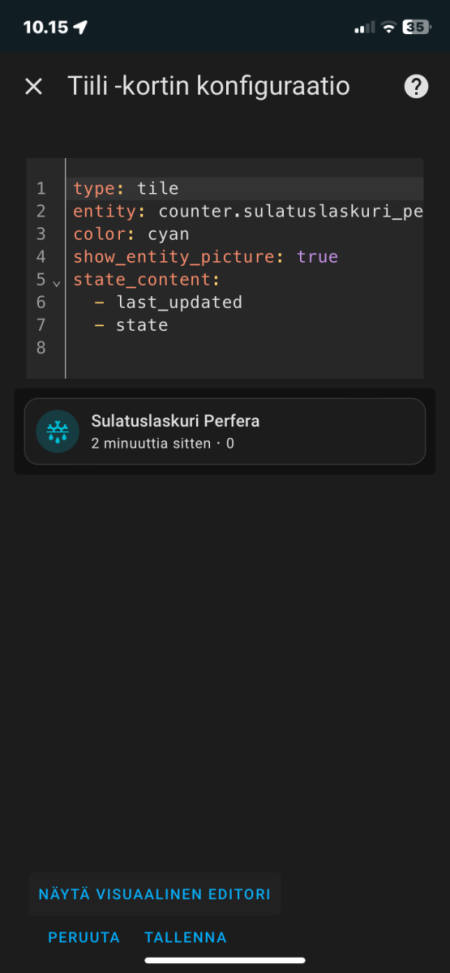Click the last_updated list item
The width and height of the screenshot is (450, 973).
169,302
